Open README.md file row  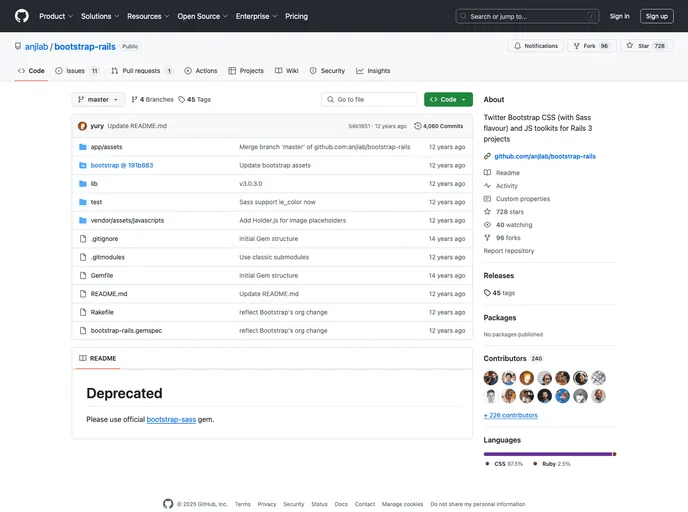click(x=272, y=294)
